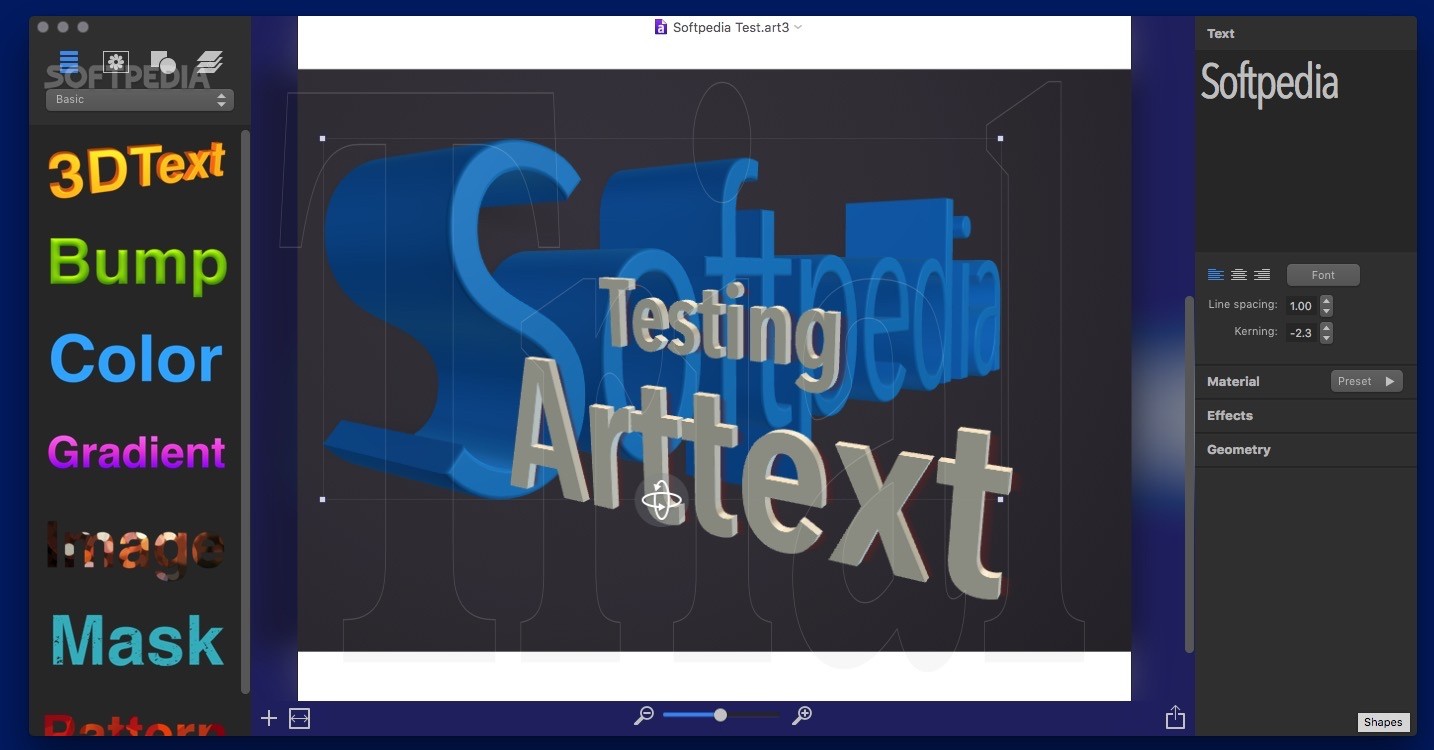The image size is (1434, 750).
Task: Click the styles list scrollbar
Action: click(245, 412)
